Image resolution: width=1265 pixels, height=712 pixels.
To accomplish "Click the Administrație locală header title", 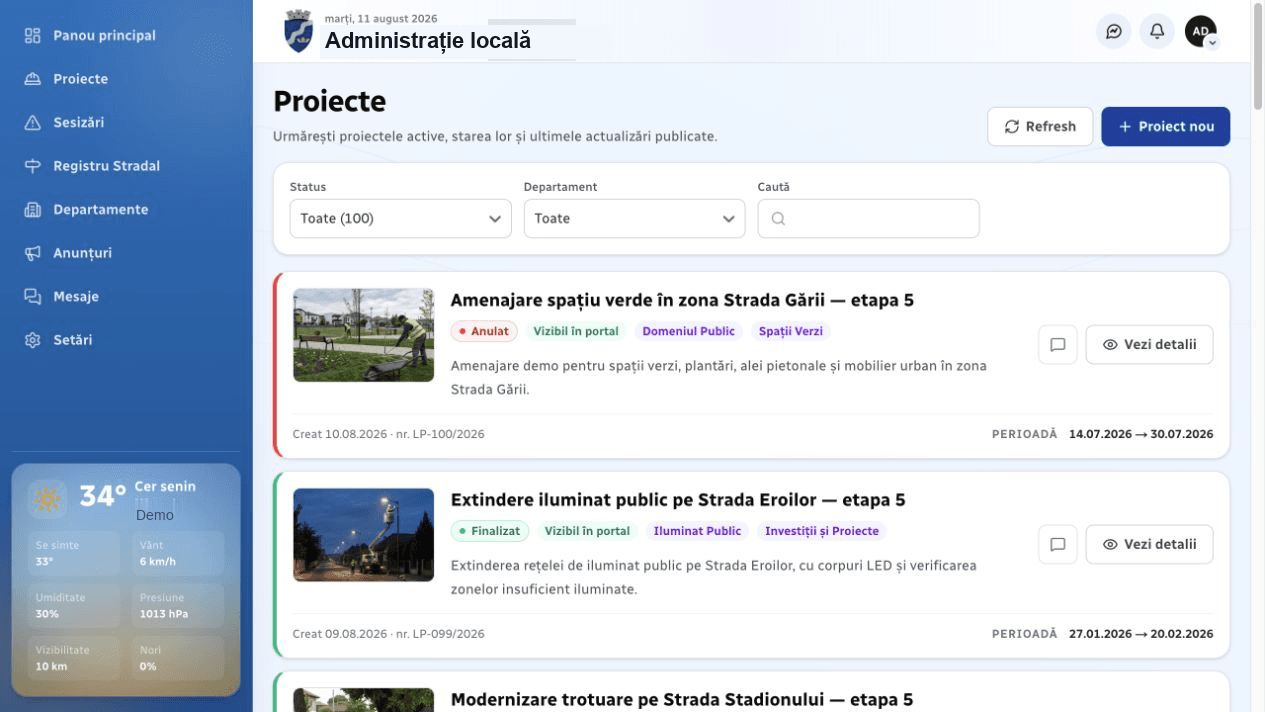I will tap(428, 40).
